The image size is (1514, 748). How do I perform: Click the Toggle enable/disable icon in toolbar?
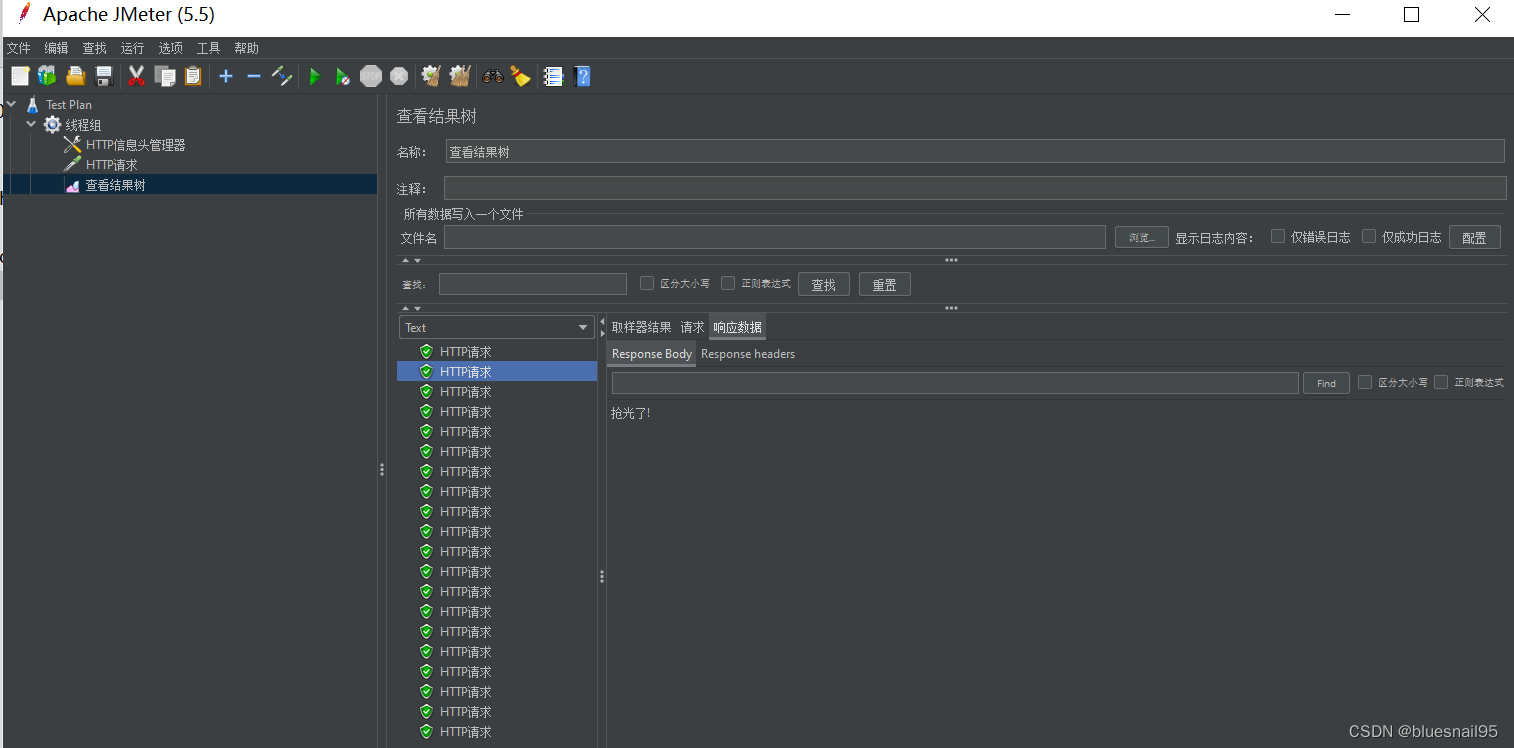[282, 76]
